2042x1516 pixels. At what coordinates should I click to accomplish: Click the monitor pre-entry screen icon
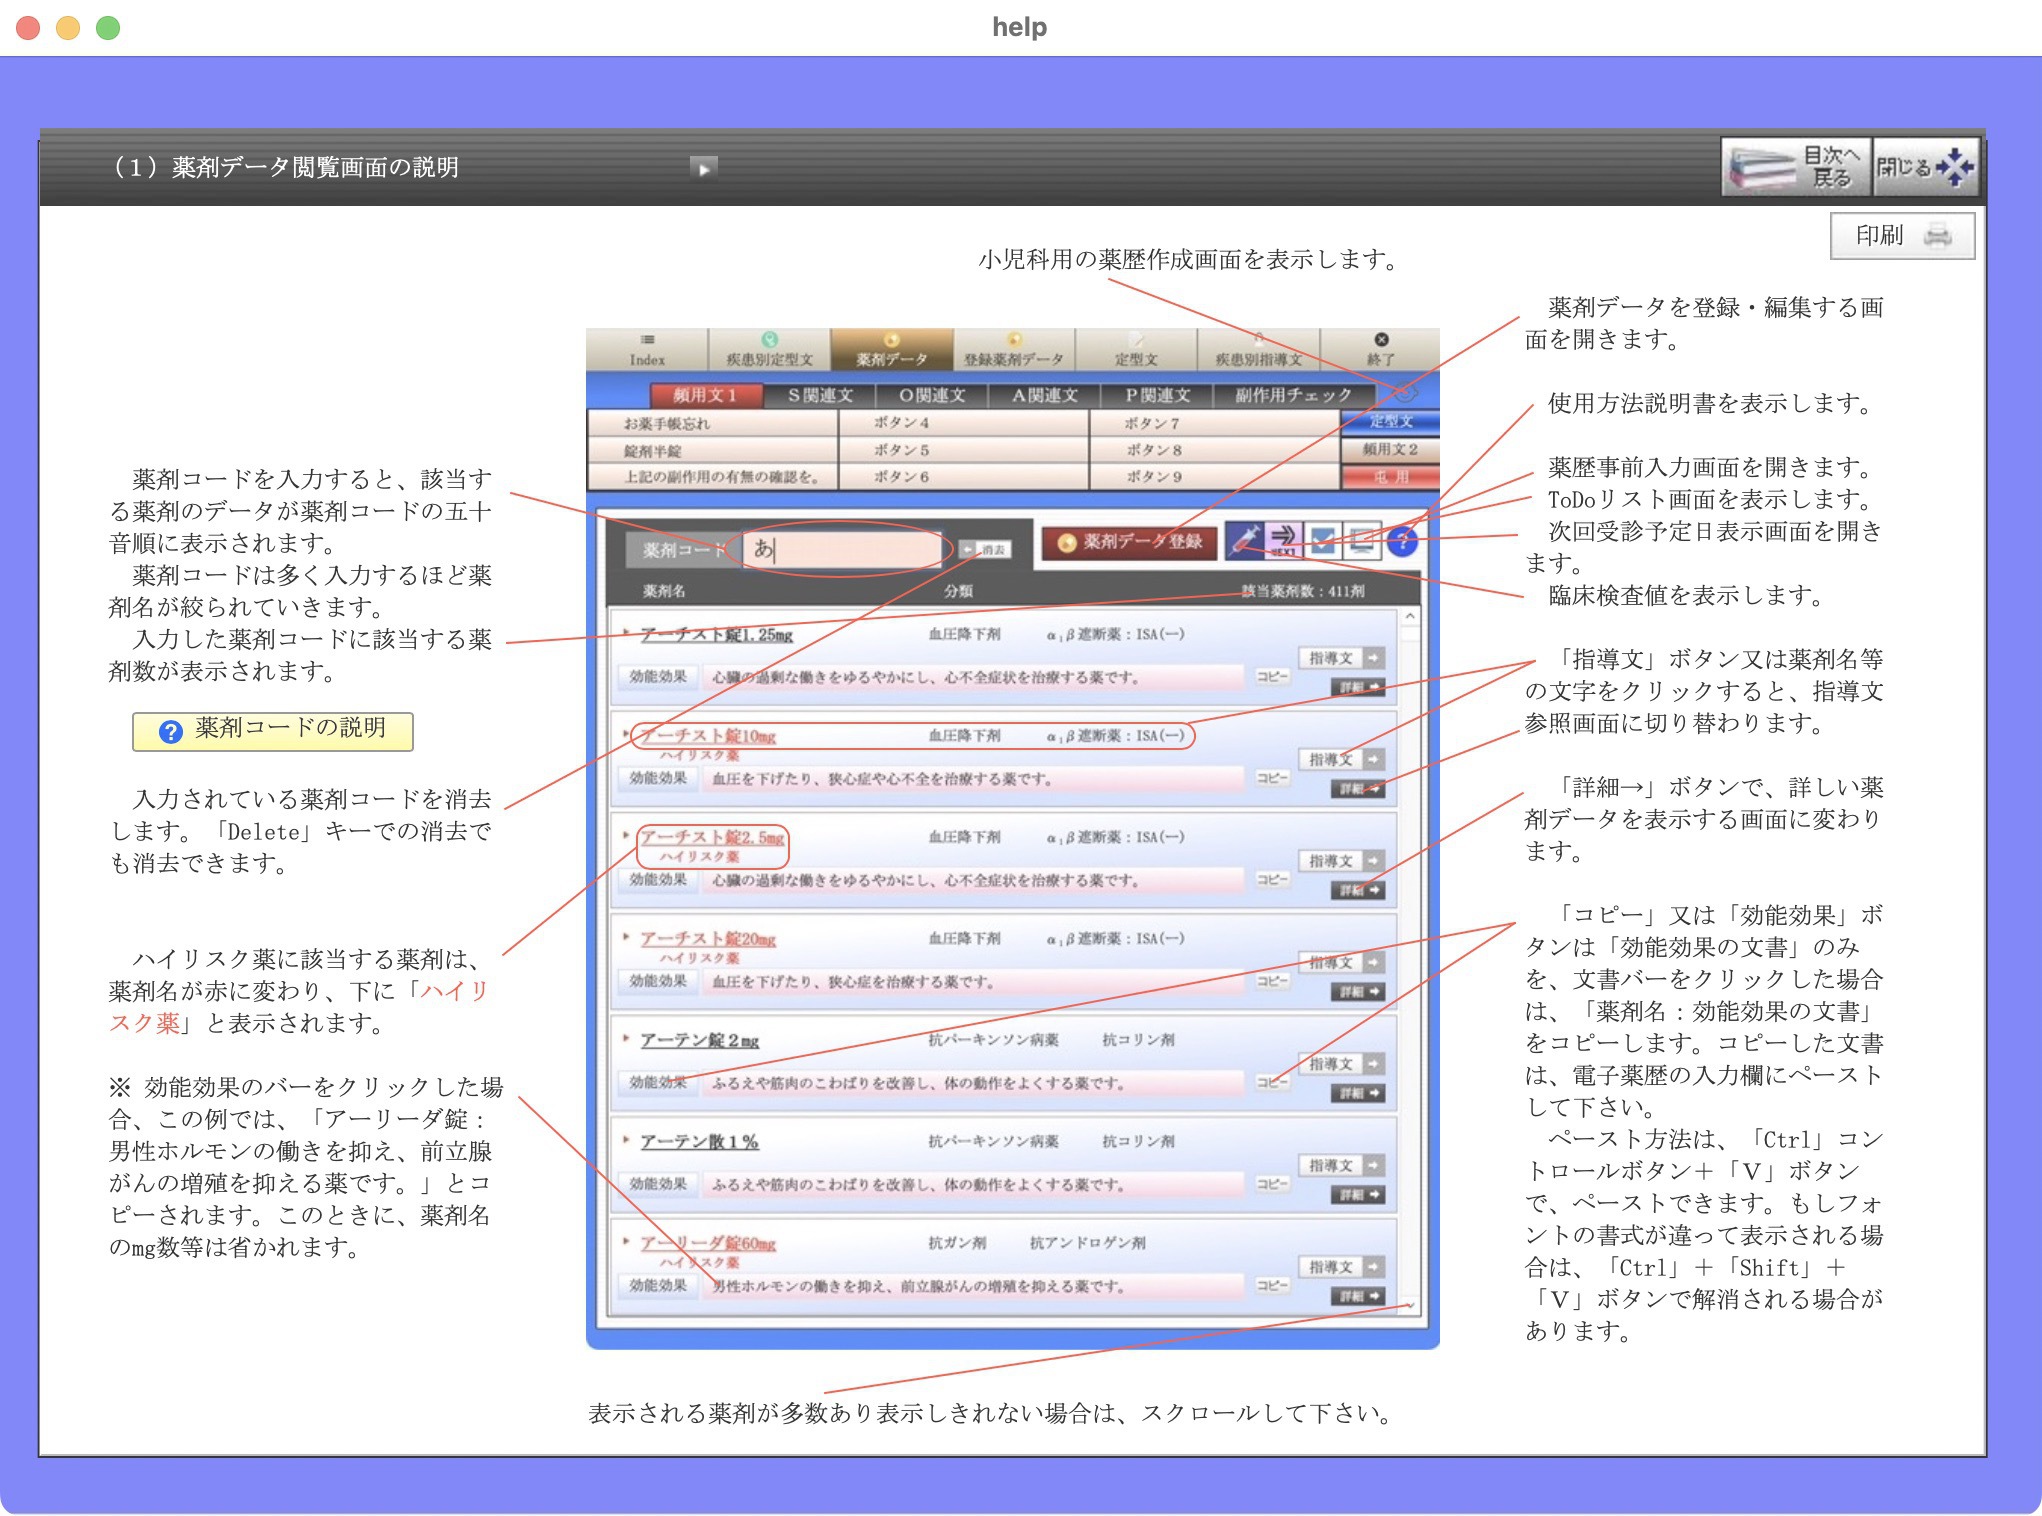point(1362,541)
